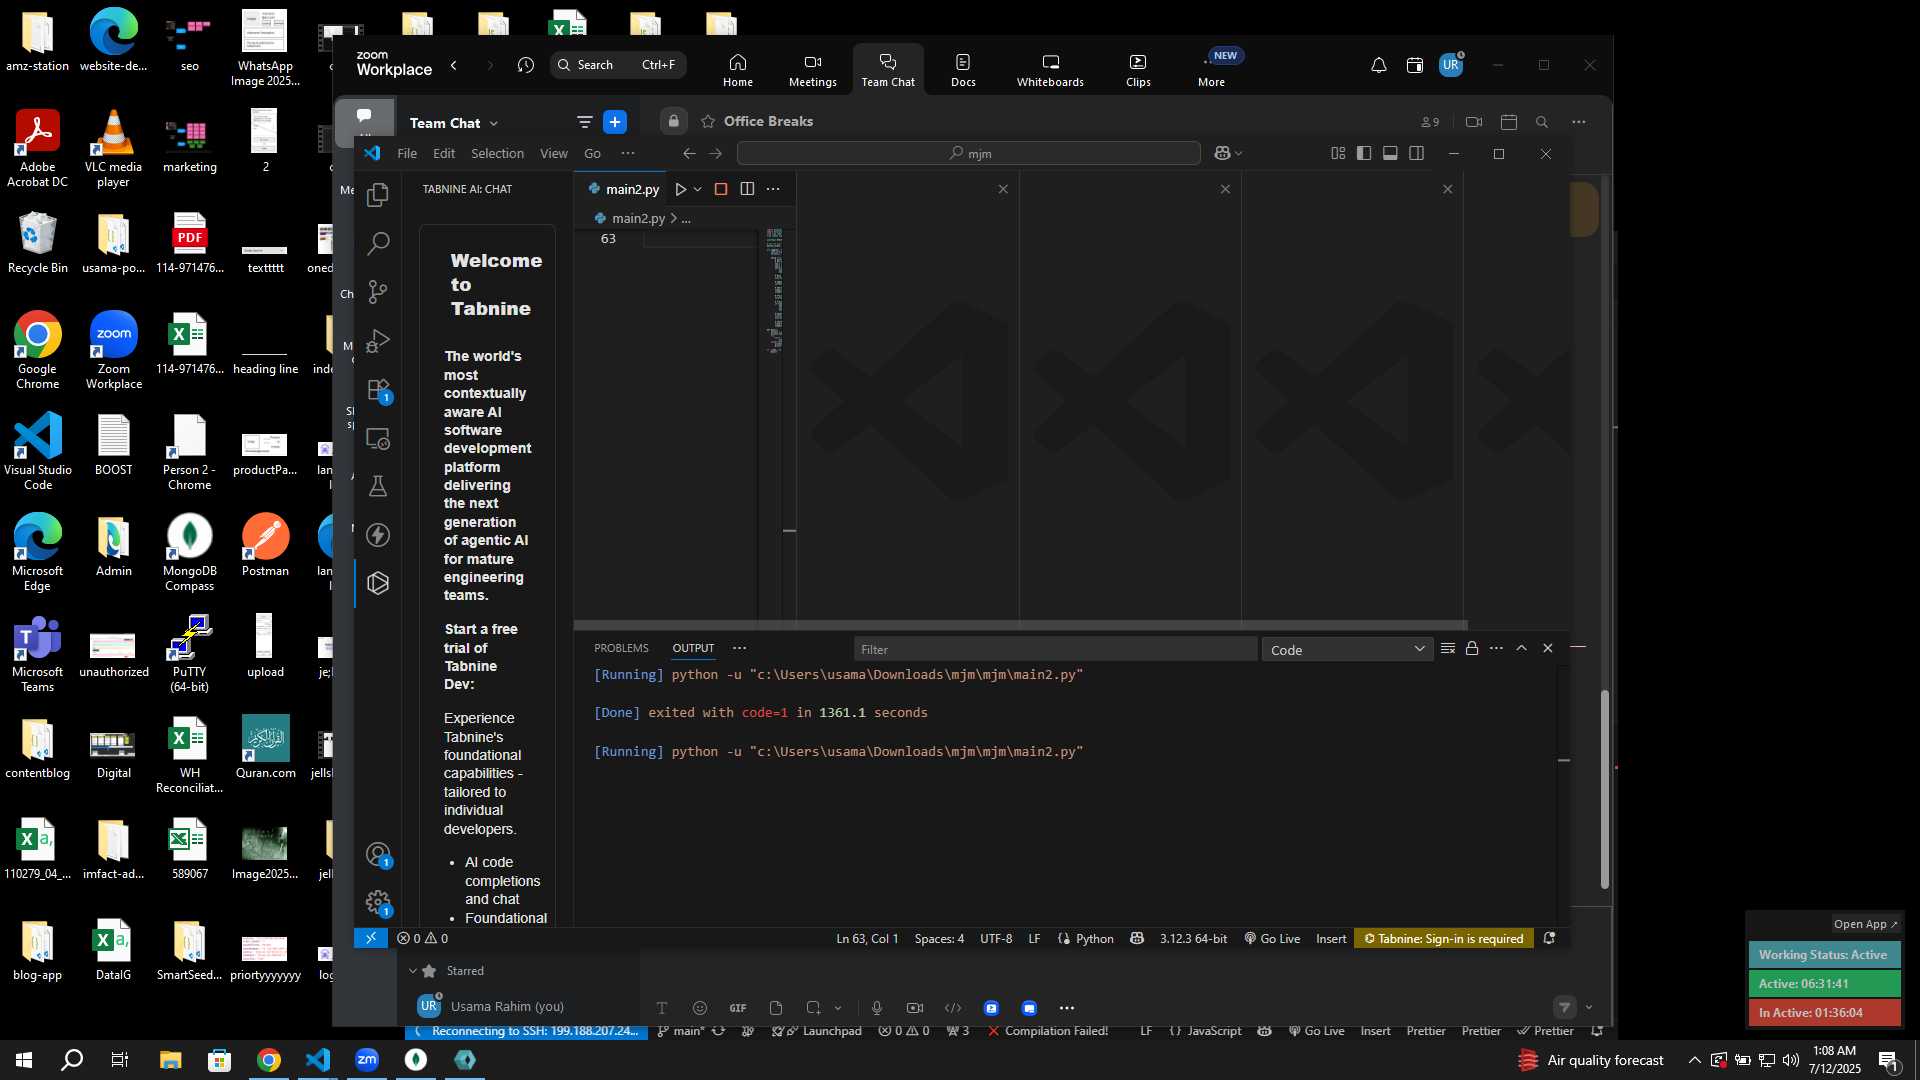Open the Thunder Client lightning icon
Screen dimensions: 1920x1080
click(378, 535)
